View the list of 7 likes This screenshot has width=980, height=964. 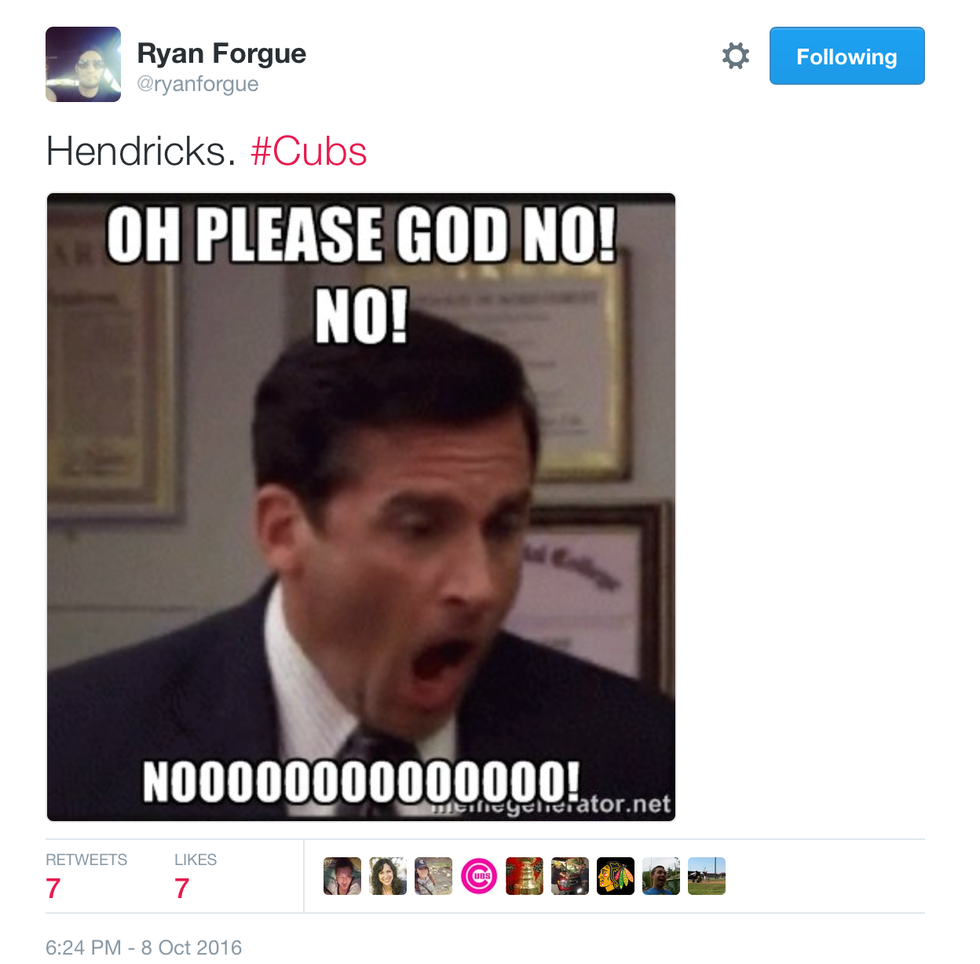[195, 877]
